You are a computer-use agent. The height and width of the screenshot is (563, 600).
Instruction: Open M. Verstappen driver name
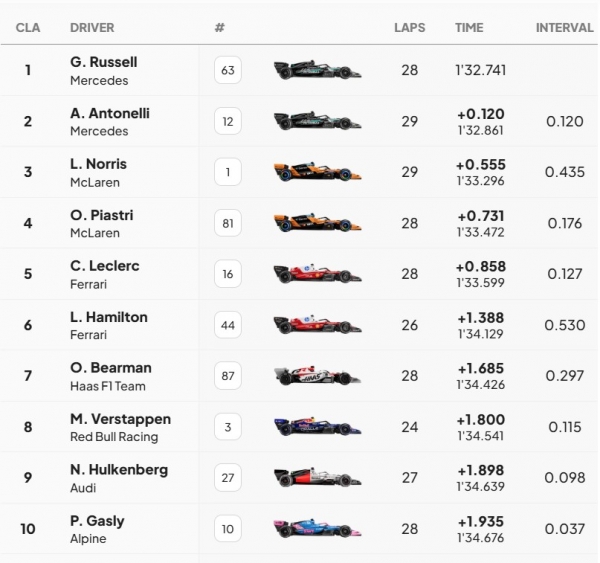(x=120, y=419)
